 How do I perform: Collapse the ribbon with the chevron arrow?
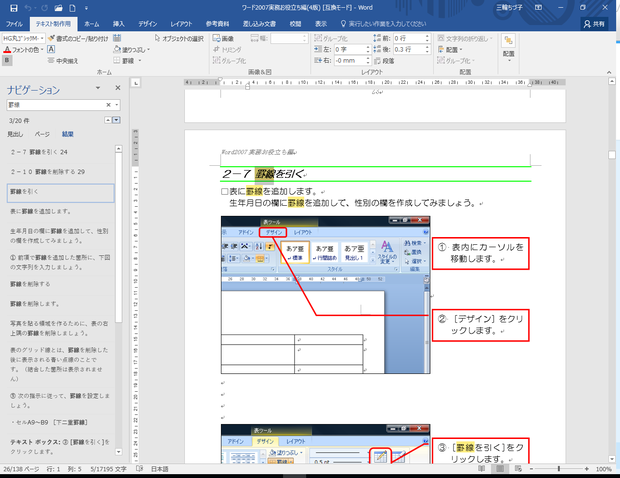(609, 72)
